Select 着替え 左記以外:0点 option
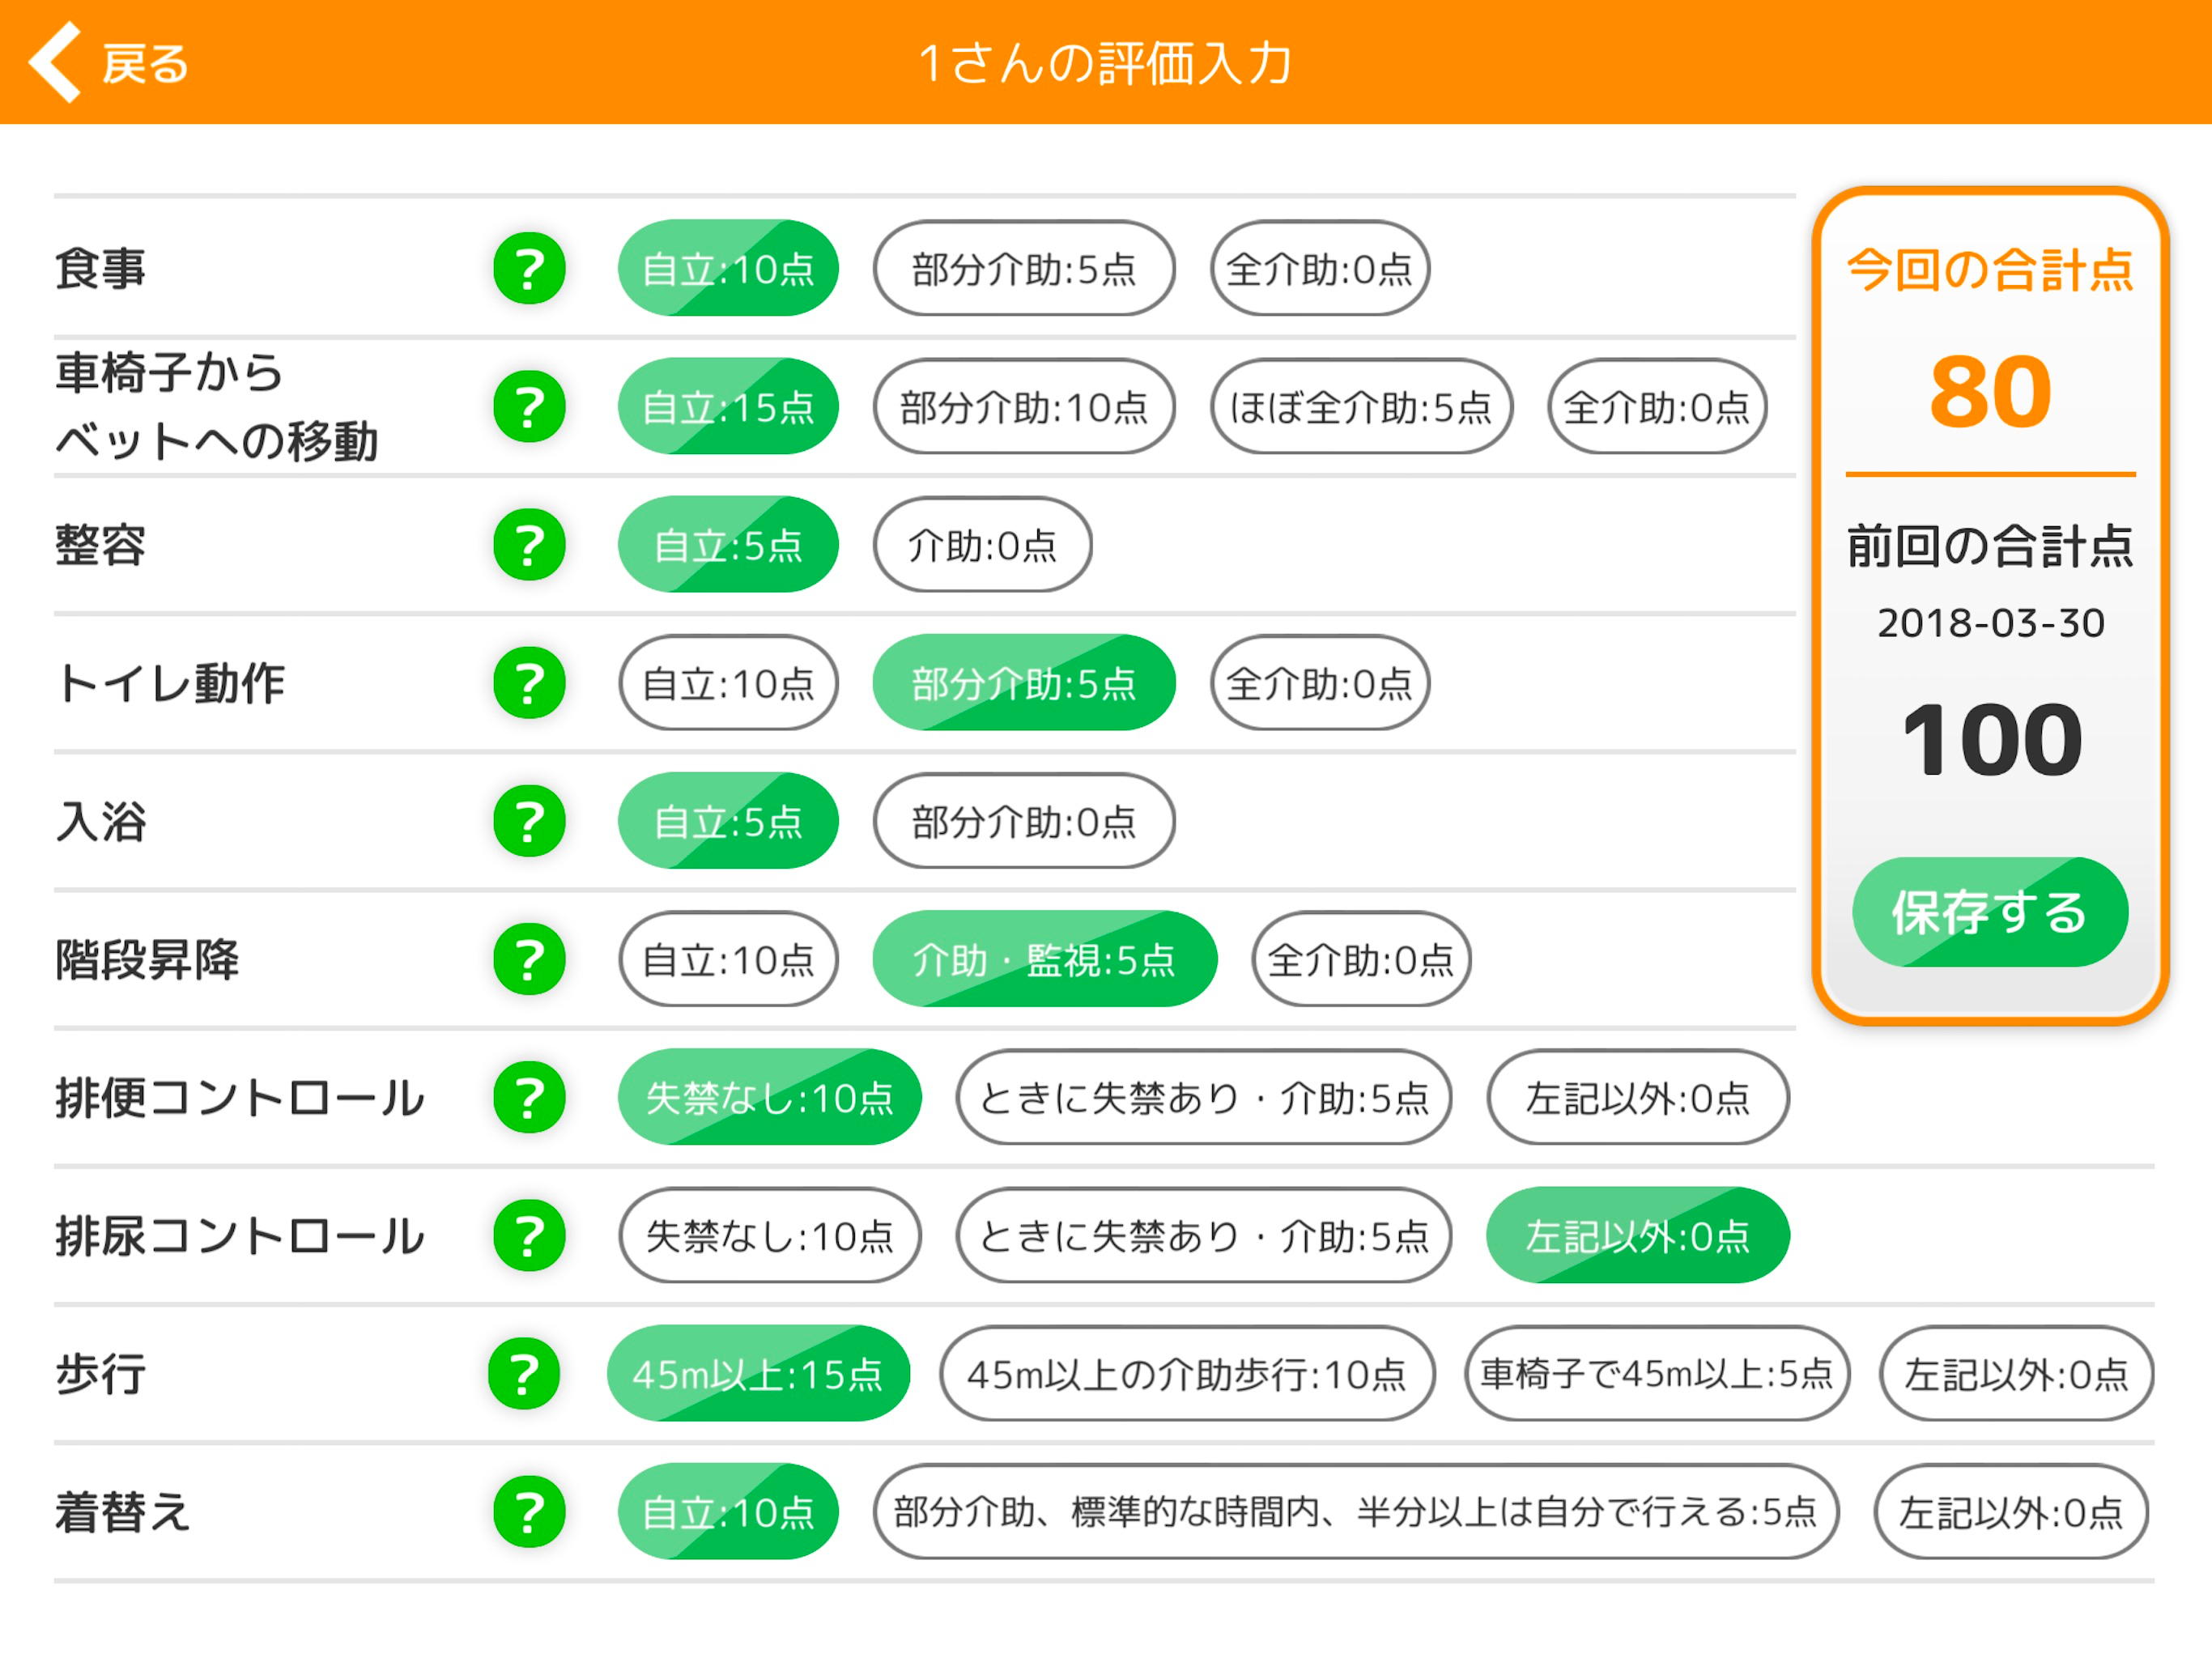Image resolution: width=2212 pixels, height=1658 pixels. pyautogui.click(x=2011, y=1511)
